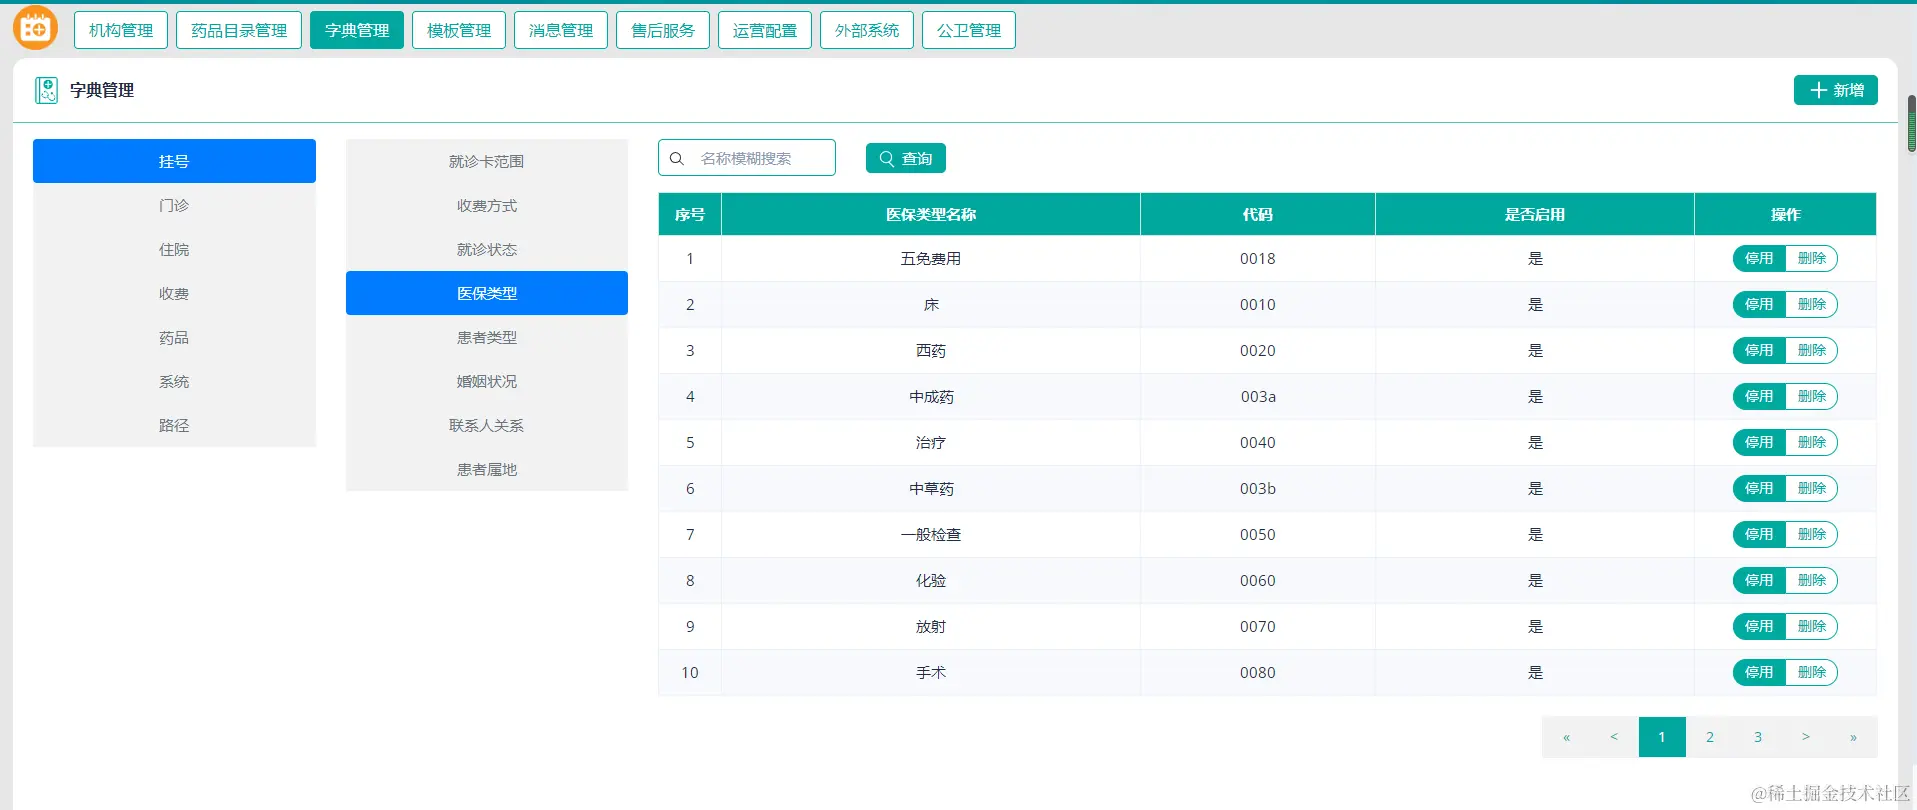Choose 婚姻状况 dictionary item

[487, 381]
